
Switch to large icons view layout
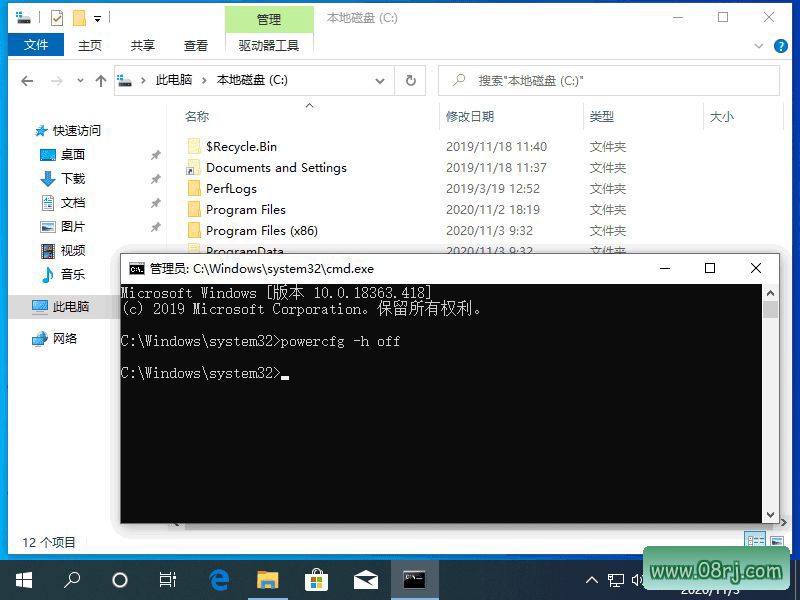[x=777, y=541]
